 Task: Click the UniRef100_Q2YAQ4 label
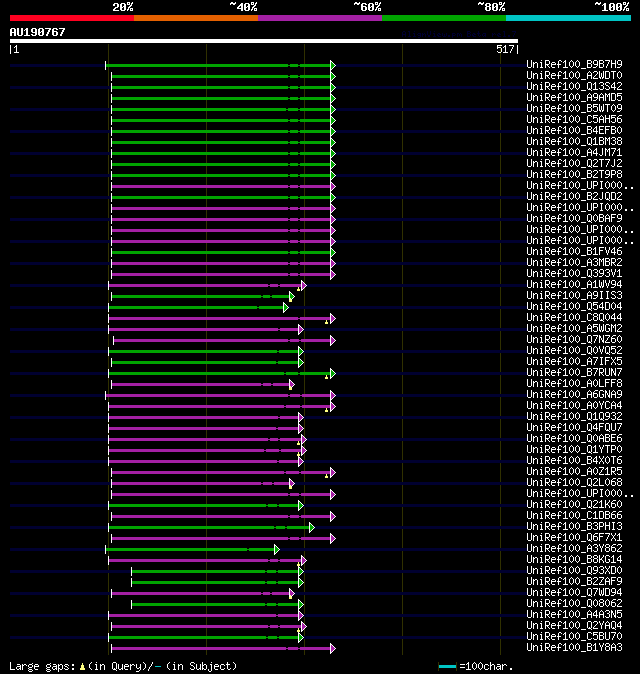point(574,626)
